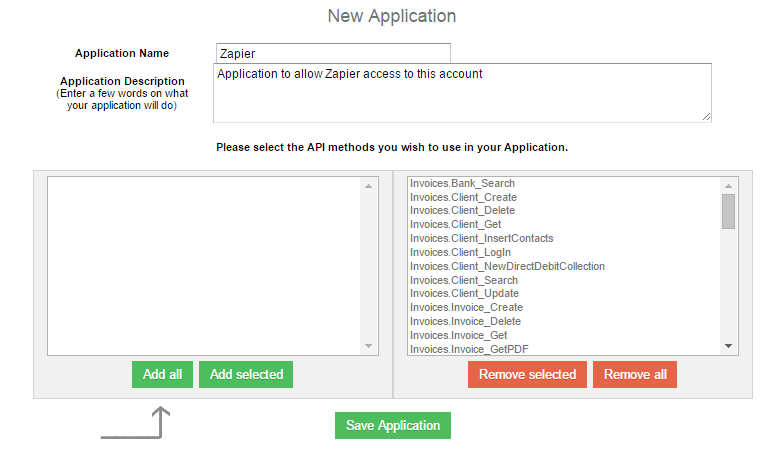This screenshot has width=779, height=464.
Task: Click the right list scrollbar thumb
Action: (728, 212)
